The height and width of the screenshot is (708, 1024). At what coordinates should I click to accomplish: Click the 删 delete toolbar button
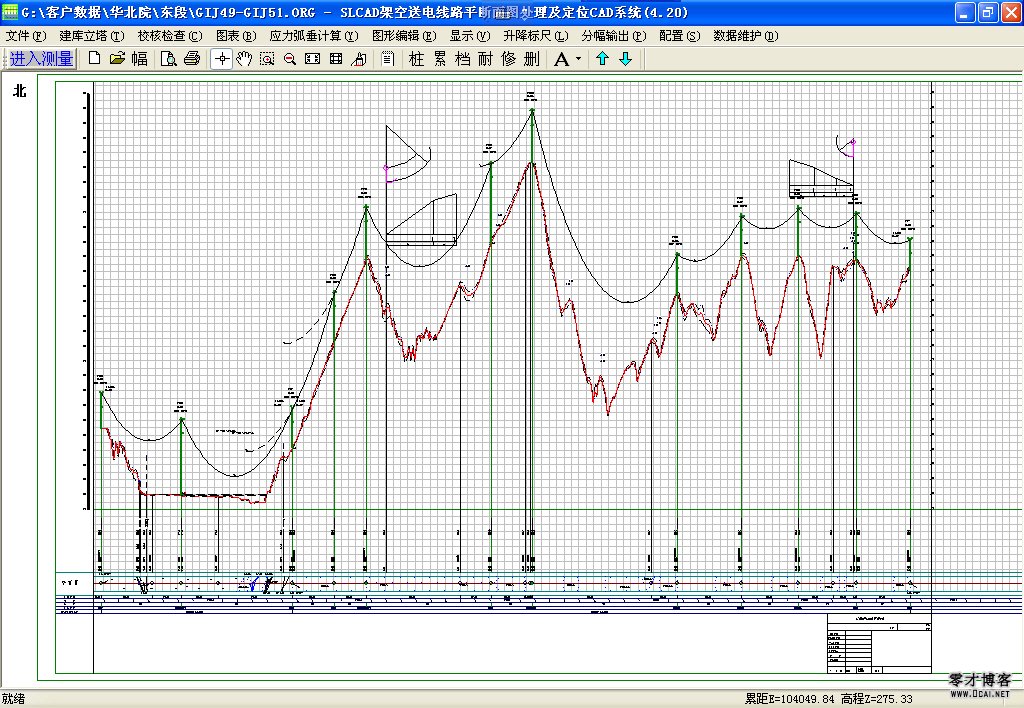531,59
